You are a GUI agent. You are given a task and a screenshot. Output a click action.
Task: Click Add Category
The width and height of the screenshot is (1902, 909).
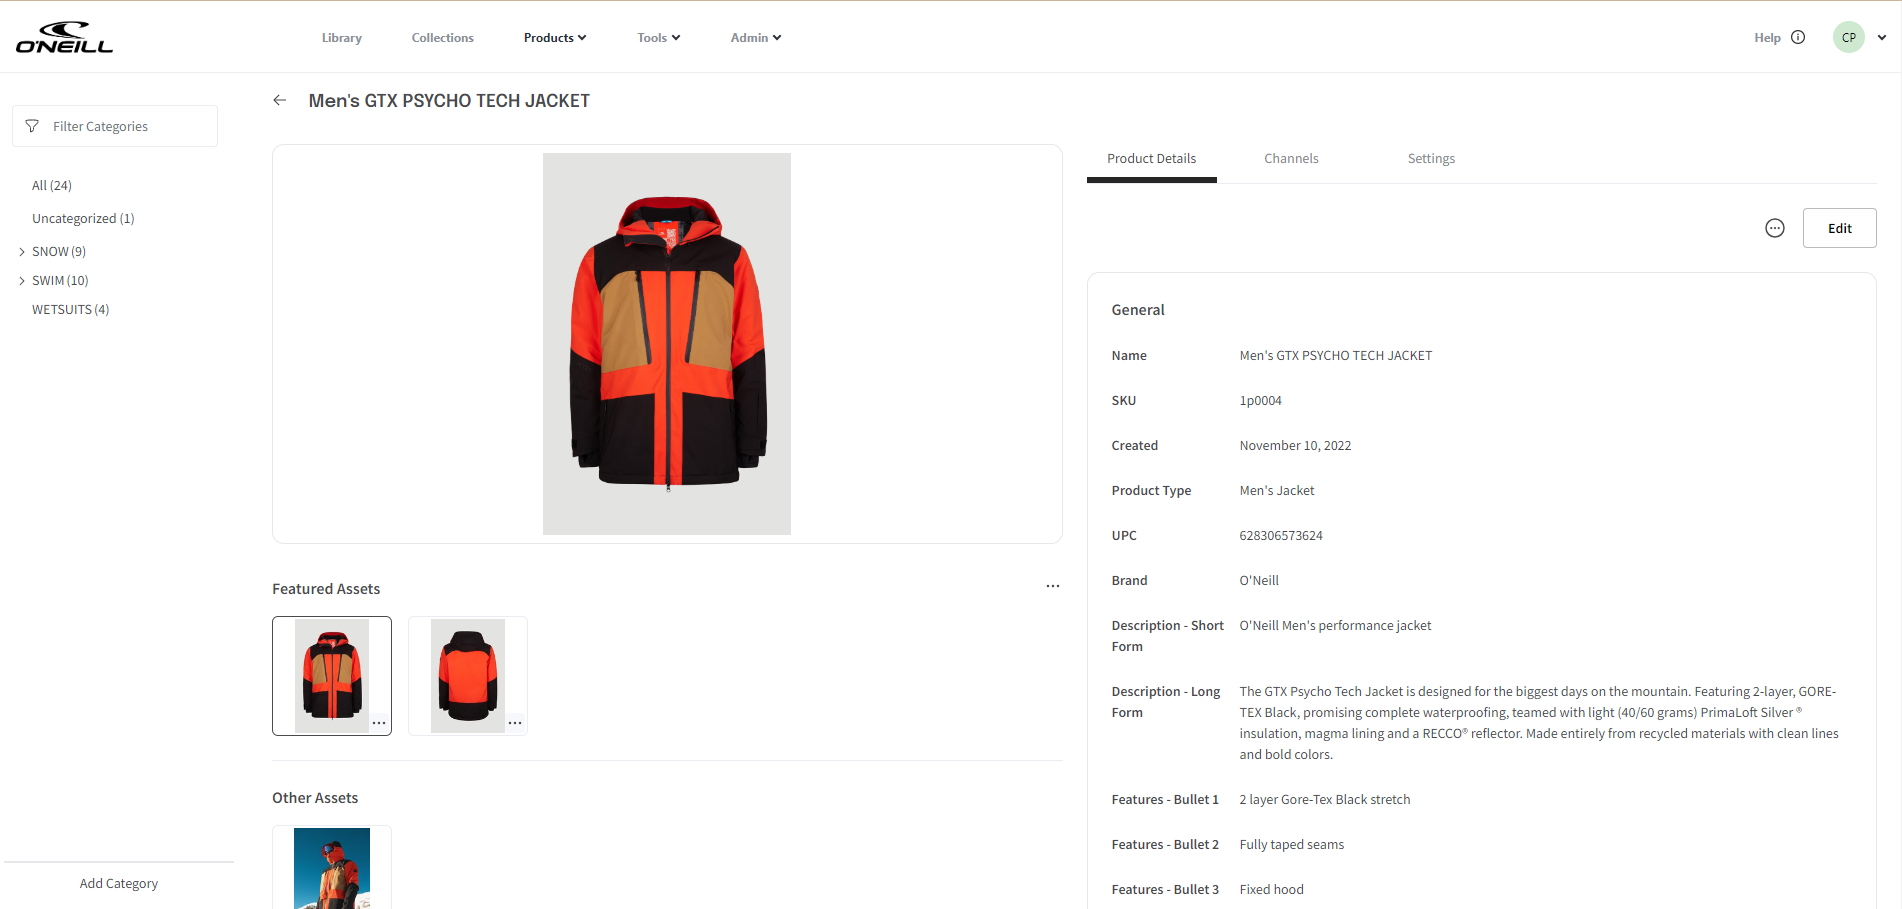(x=119, y=883)
